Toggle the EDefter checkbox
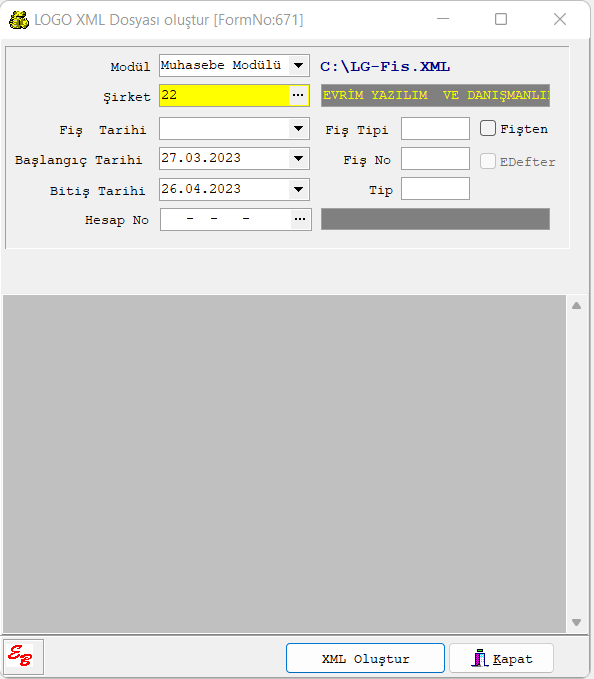Image resolution: width=594 pixels, height=679 pixels. (488, 161)
